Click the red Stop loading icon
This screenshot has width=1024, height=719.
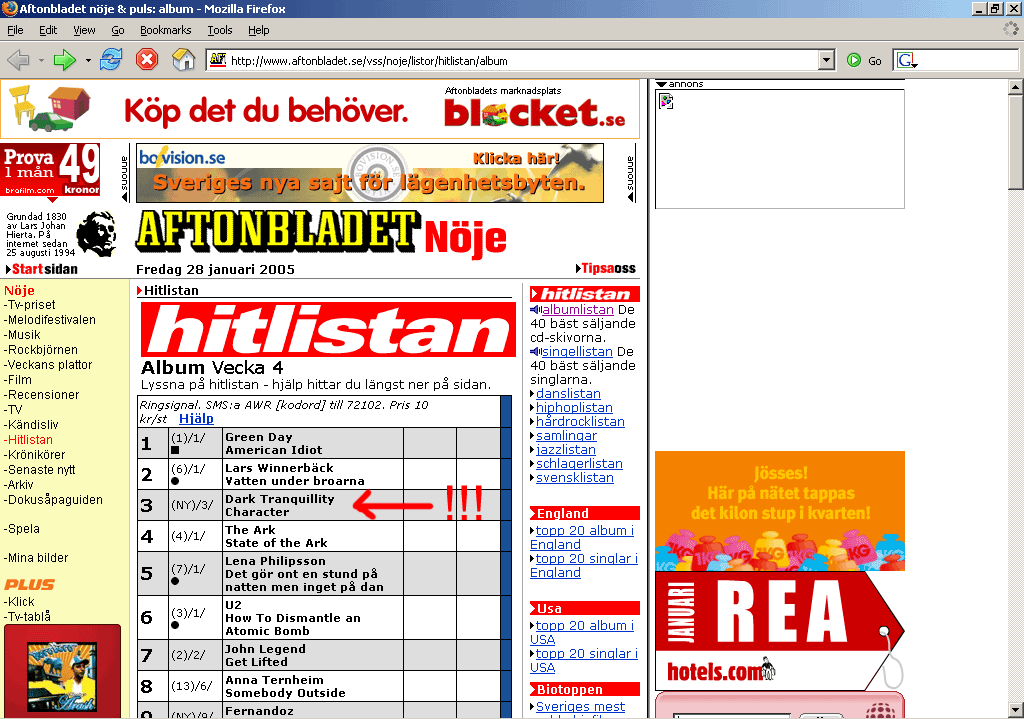(x=147, y=60)
